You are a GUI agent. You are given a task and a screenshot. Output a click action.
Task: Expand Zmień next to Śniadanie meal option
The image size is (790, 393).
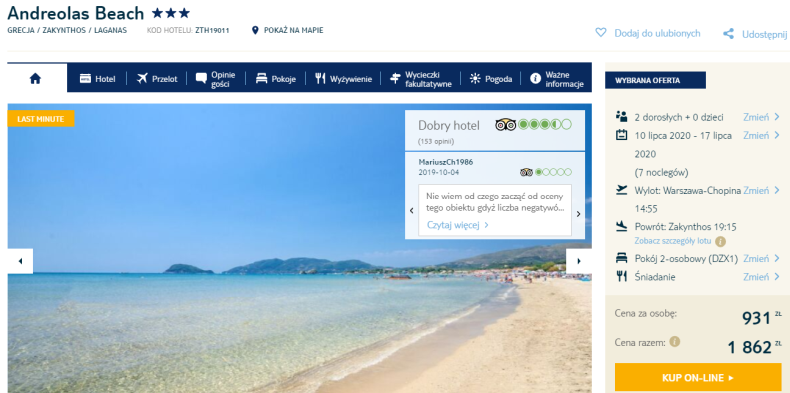(x=761, y=277)
